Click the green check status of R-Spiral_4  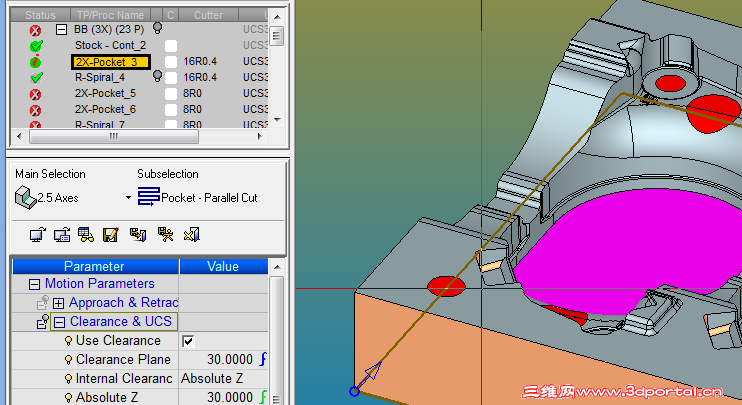click(x=36, y=78)
